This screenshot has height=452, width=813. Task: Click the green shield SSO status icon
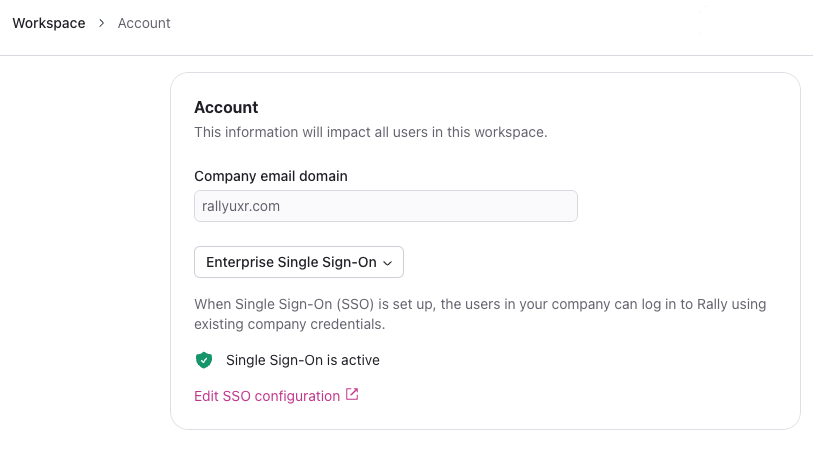click(204, 360)
